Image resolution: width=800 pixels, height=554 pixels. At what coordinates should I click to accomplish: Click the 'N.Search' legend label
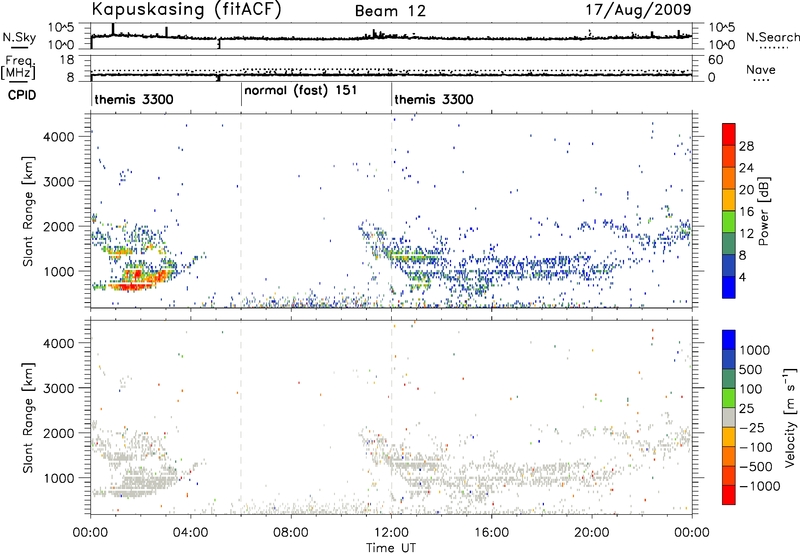click(x=772, y=37)
